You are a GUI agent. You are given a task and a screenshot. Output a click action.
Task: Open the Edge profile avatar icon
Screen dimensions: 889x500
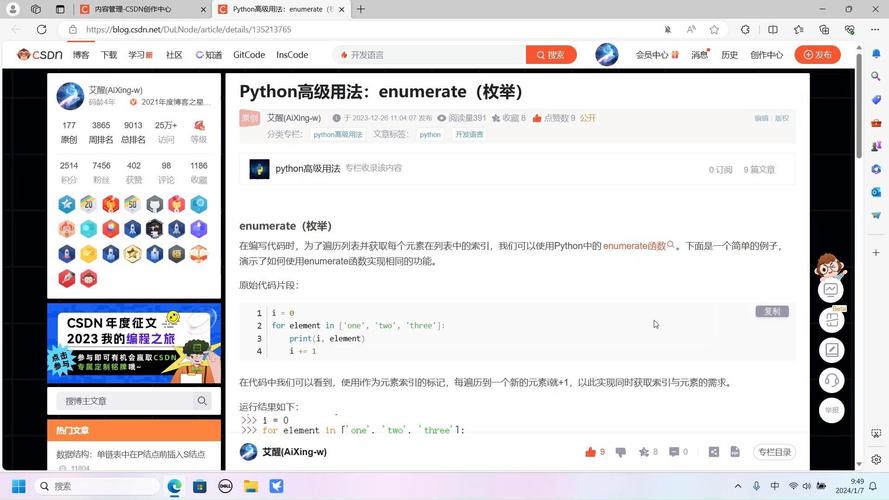(x=12, y=9)
